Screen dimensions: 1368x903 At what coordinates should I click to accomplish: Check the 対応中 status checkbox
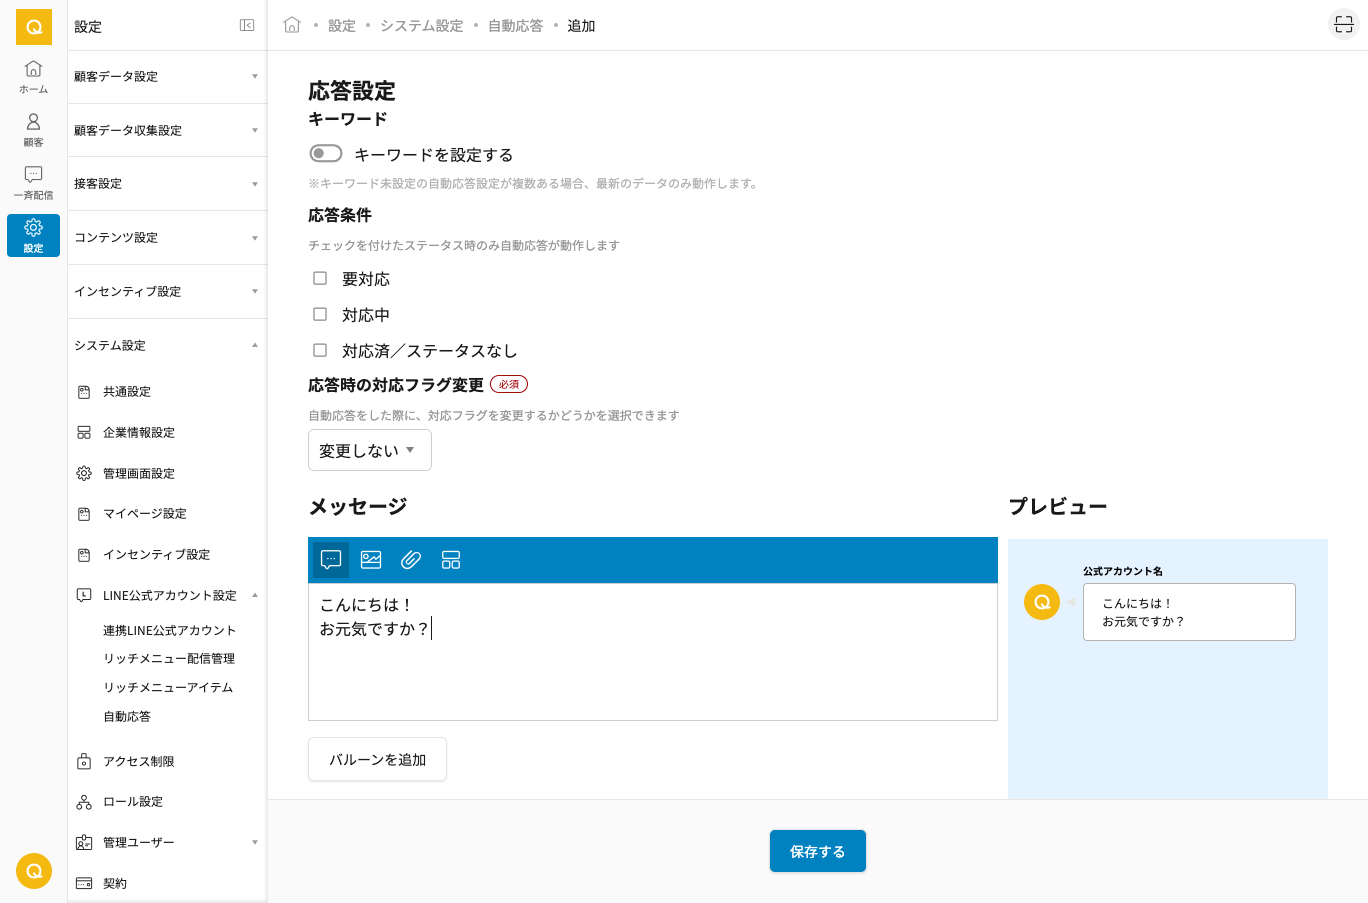point(320,315)
